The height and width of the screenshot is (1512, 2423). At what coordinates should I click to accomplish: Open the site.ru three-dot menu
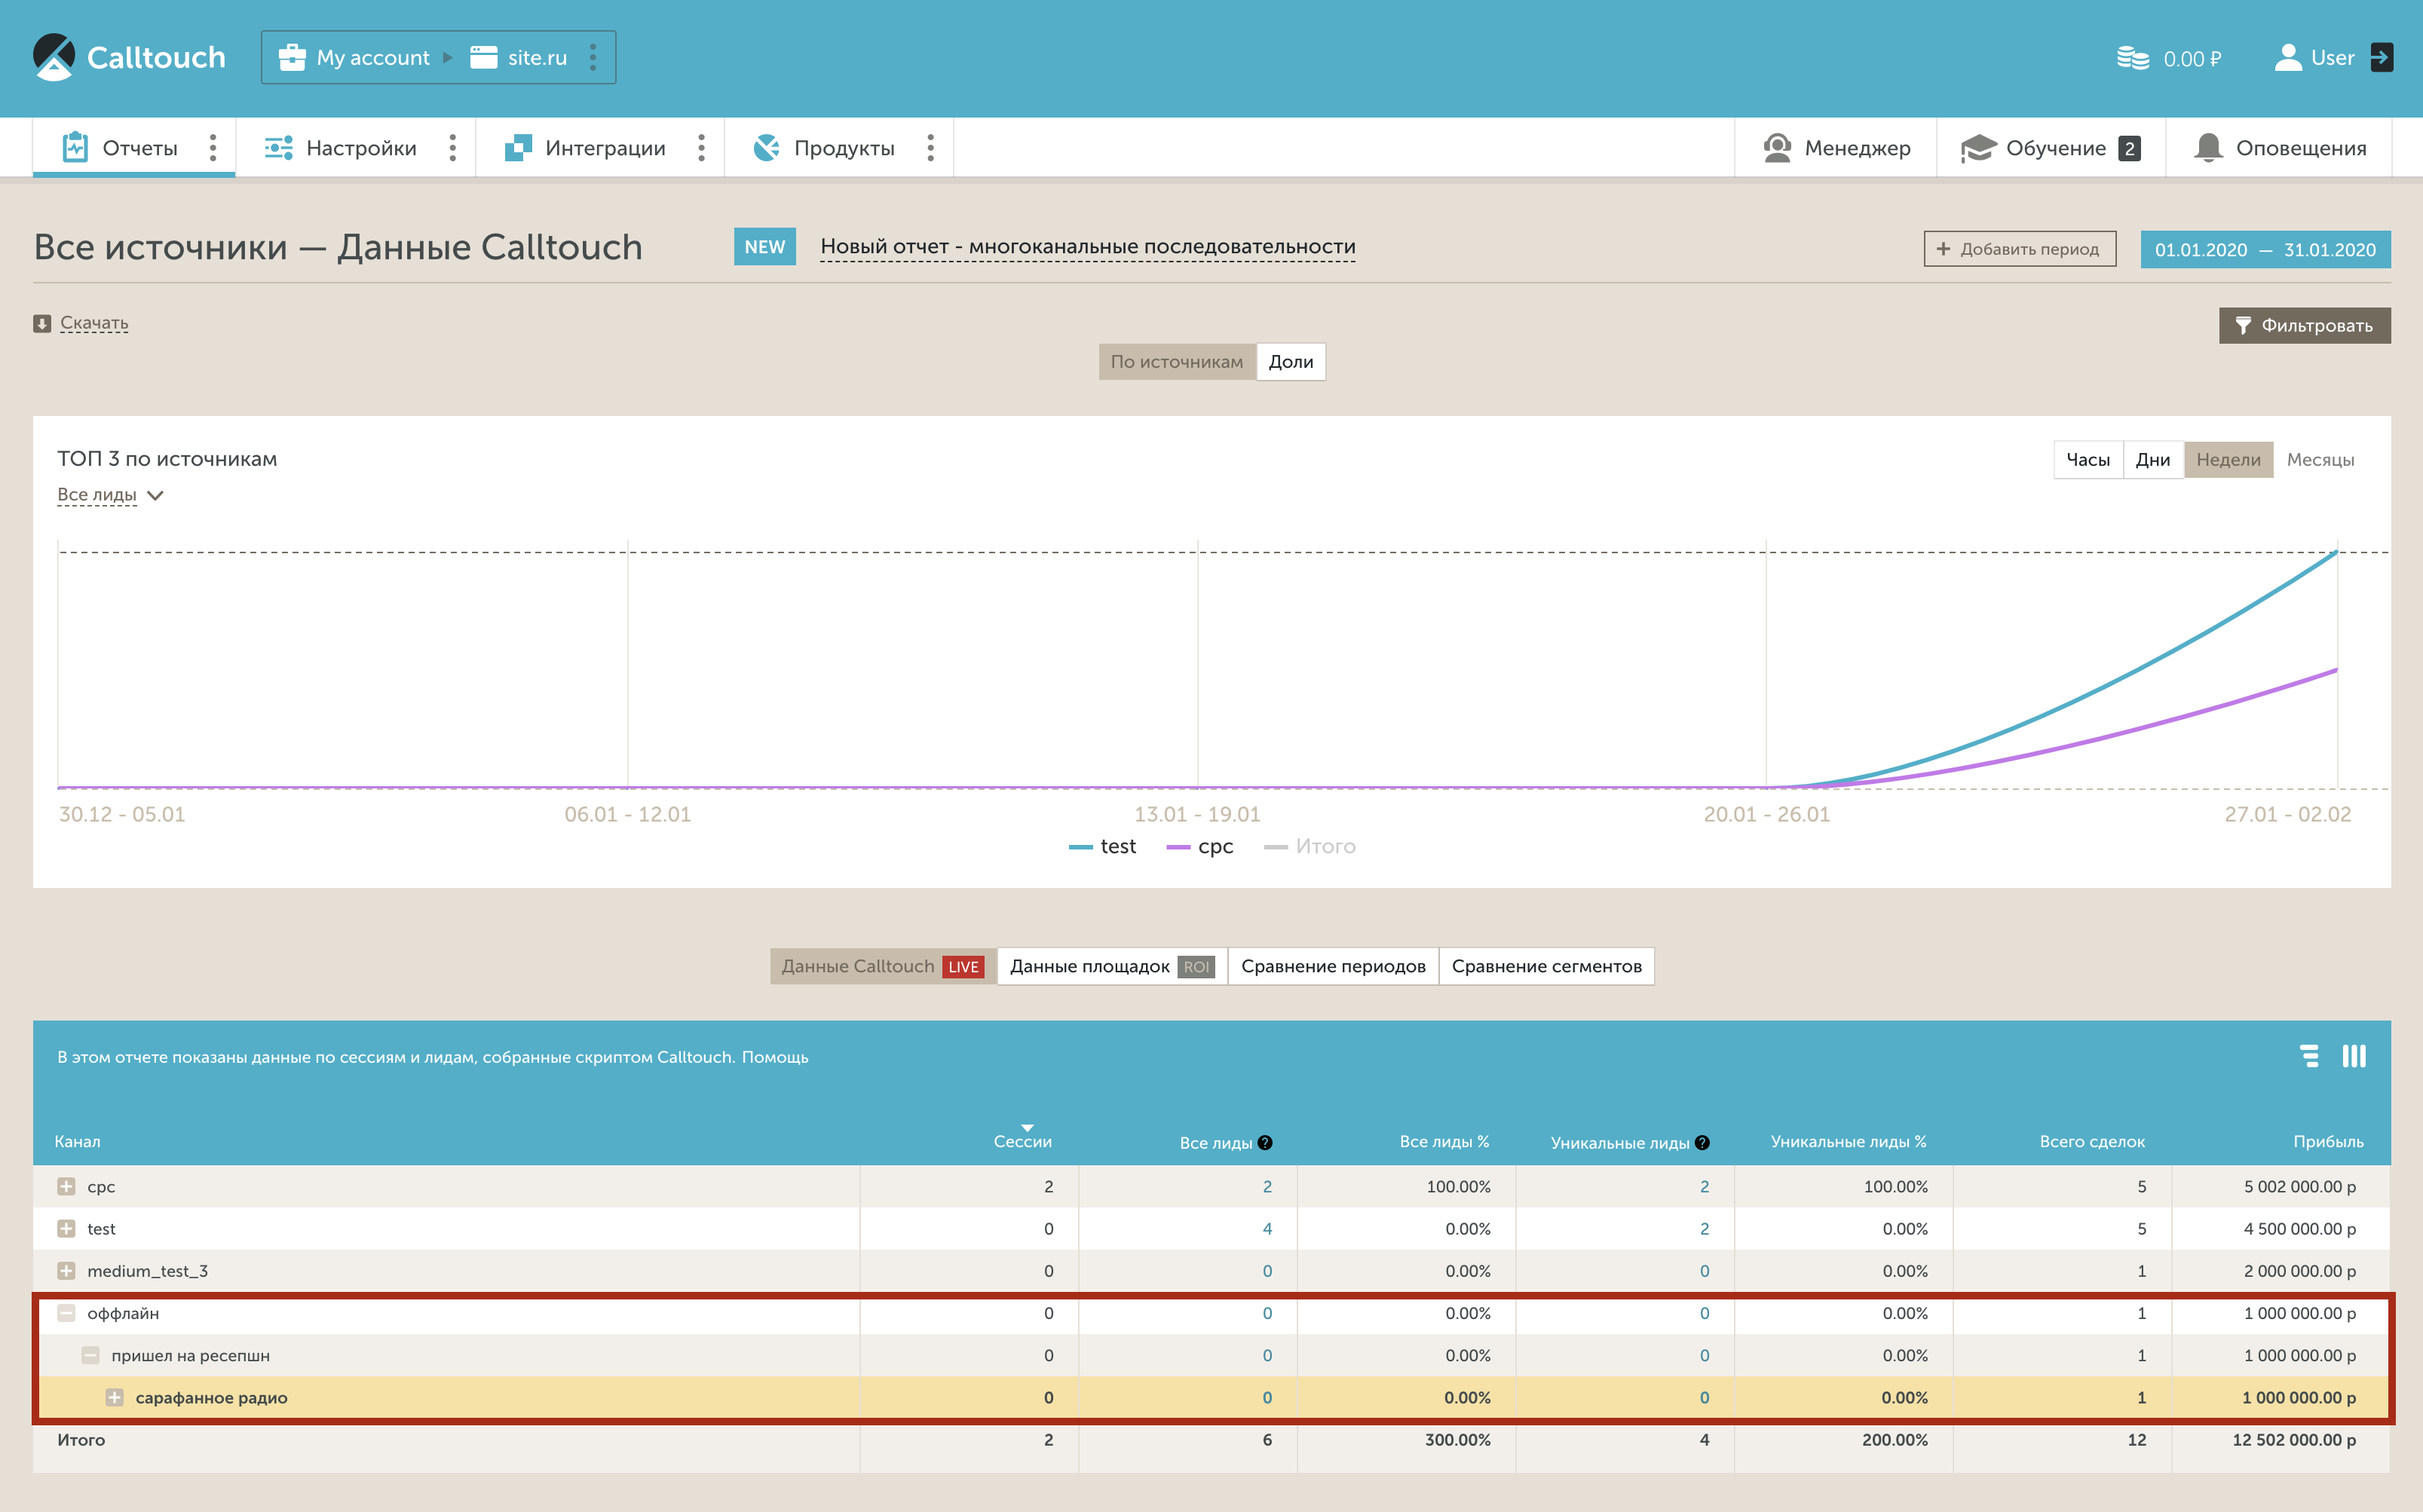point(593,57)
